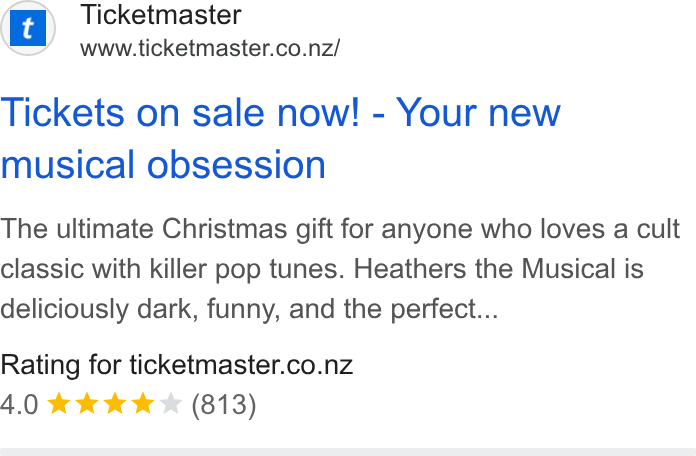Click the empty gray fifth star
696x456 pixels.
click(171, 404)
